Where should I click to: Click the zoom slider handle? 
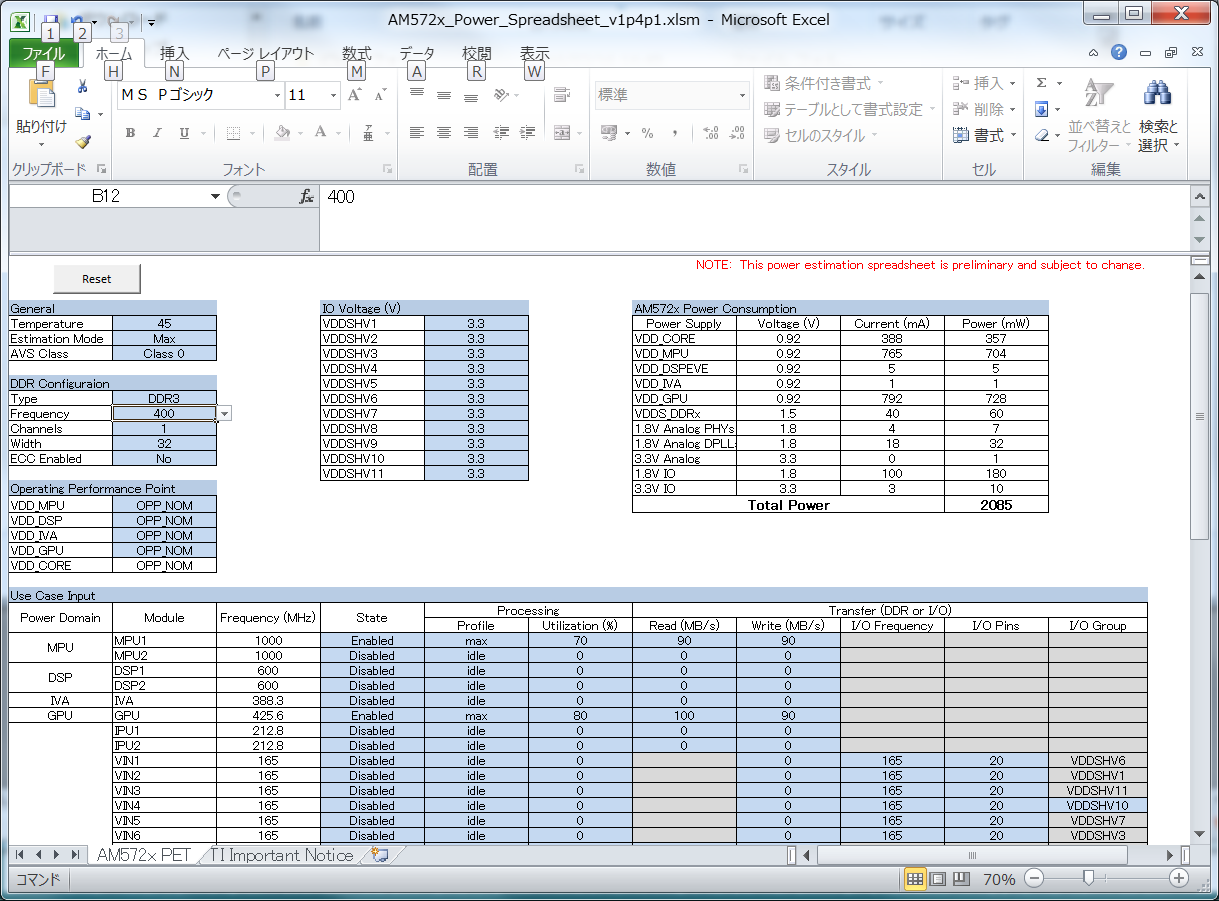(x=1088, y=879)
